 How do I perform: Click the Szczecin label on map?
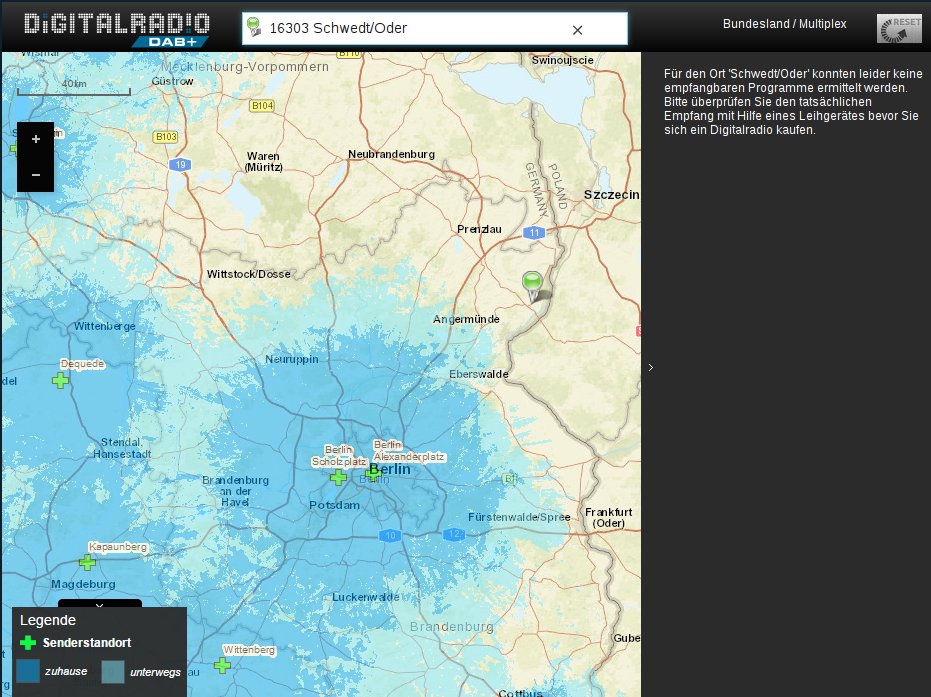point(611,195)
